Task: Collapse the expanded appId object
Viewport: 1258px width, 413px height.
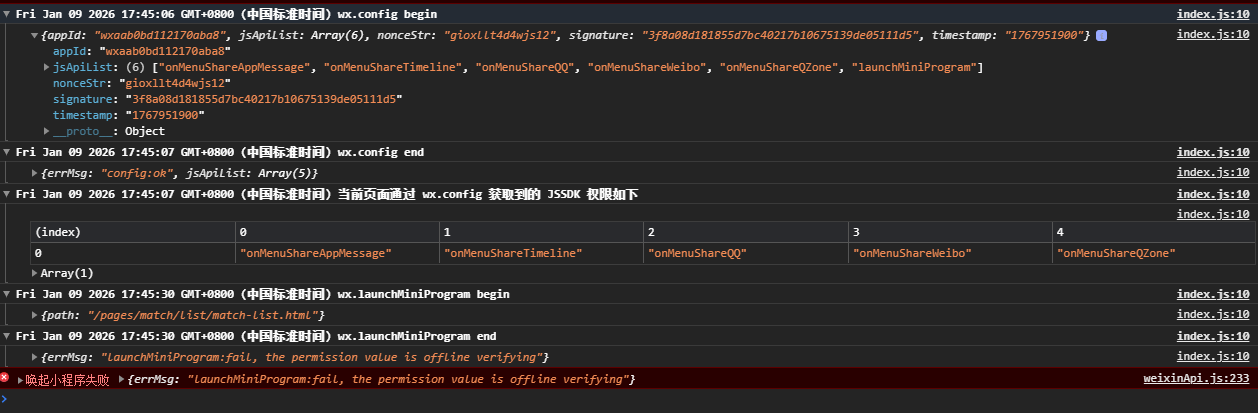Action: (34, 35)
